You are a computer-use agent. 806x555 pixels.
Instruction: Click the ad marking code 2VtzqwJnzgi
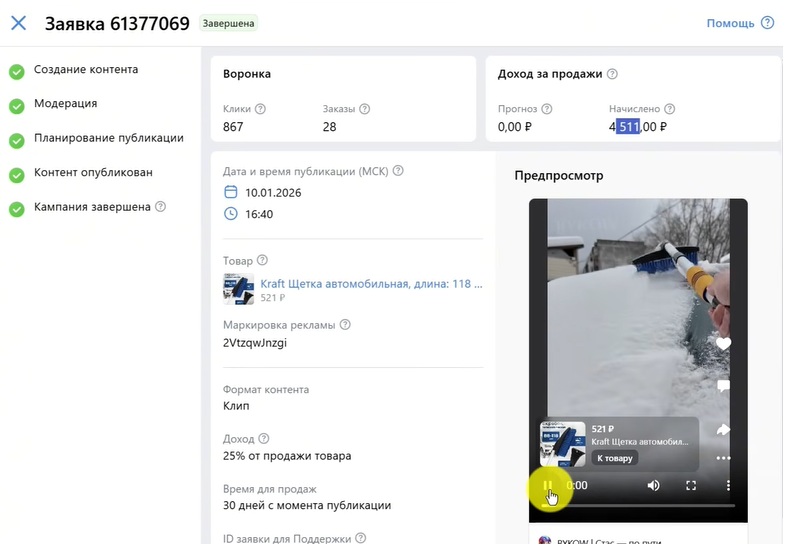click(x=255, y=343)
